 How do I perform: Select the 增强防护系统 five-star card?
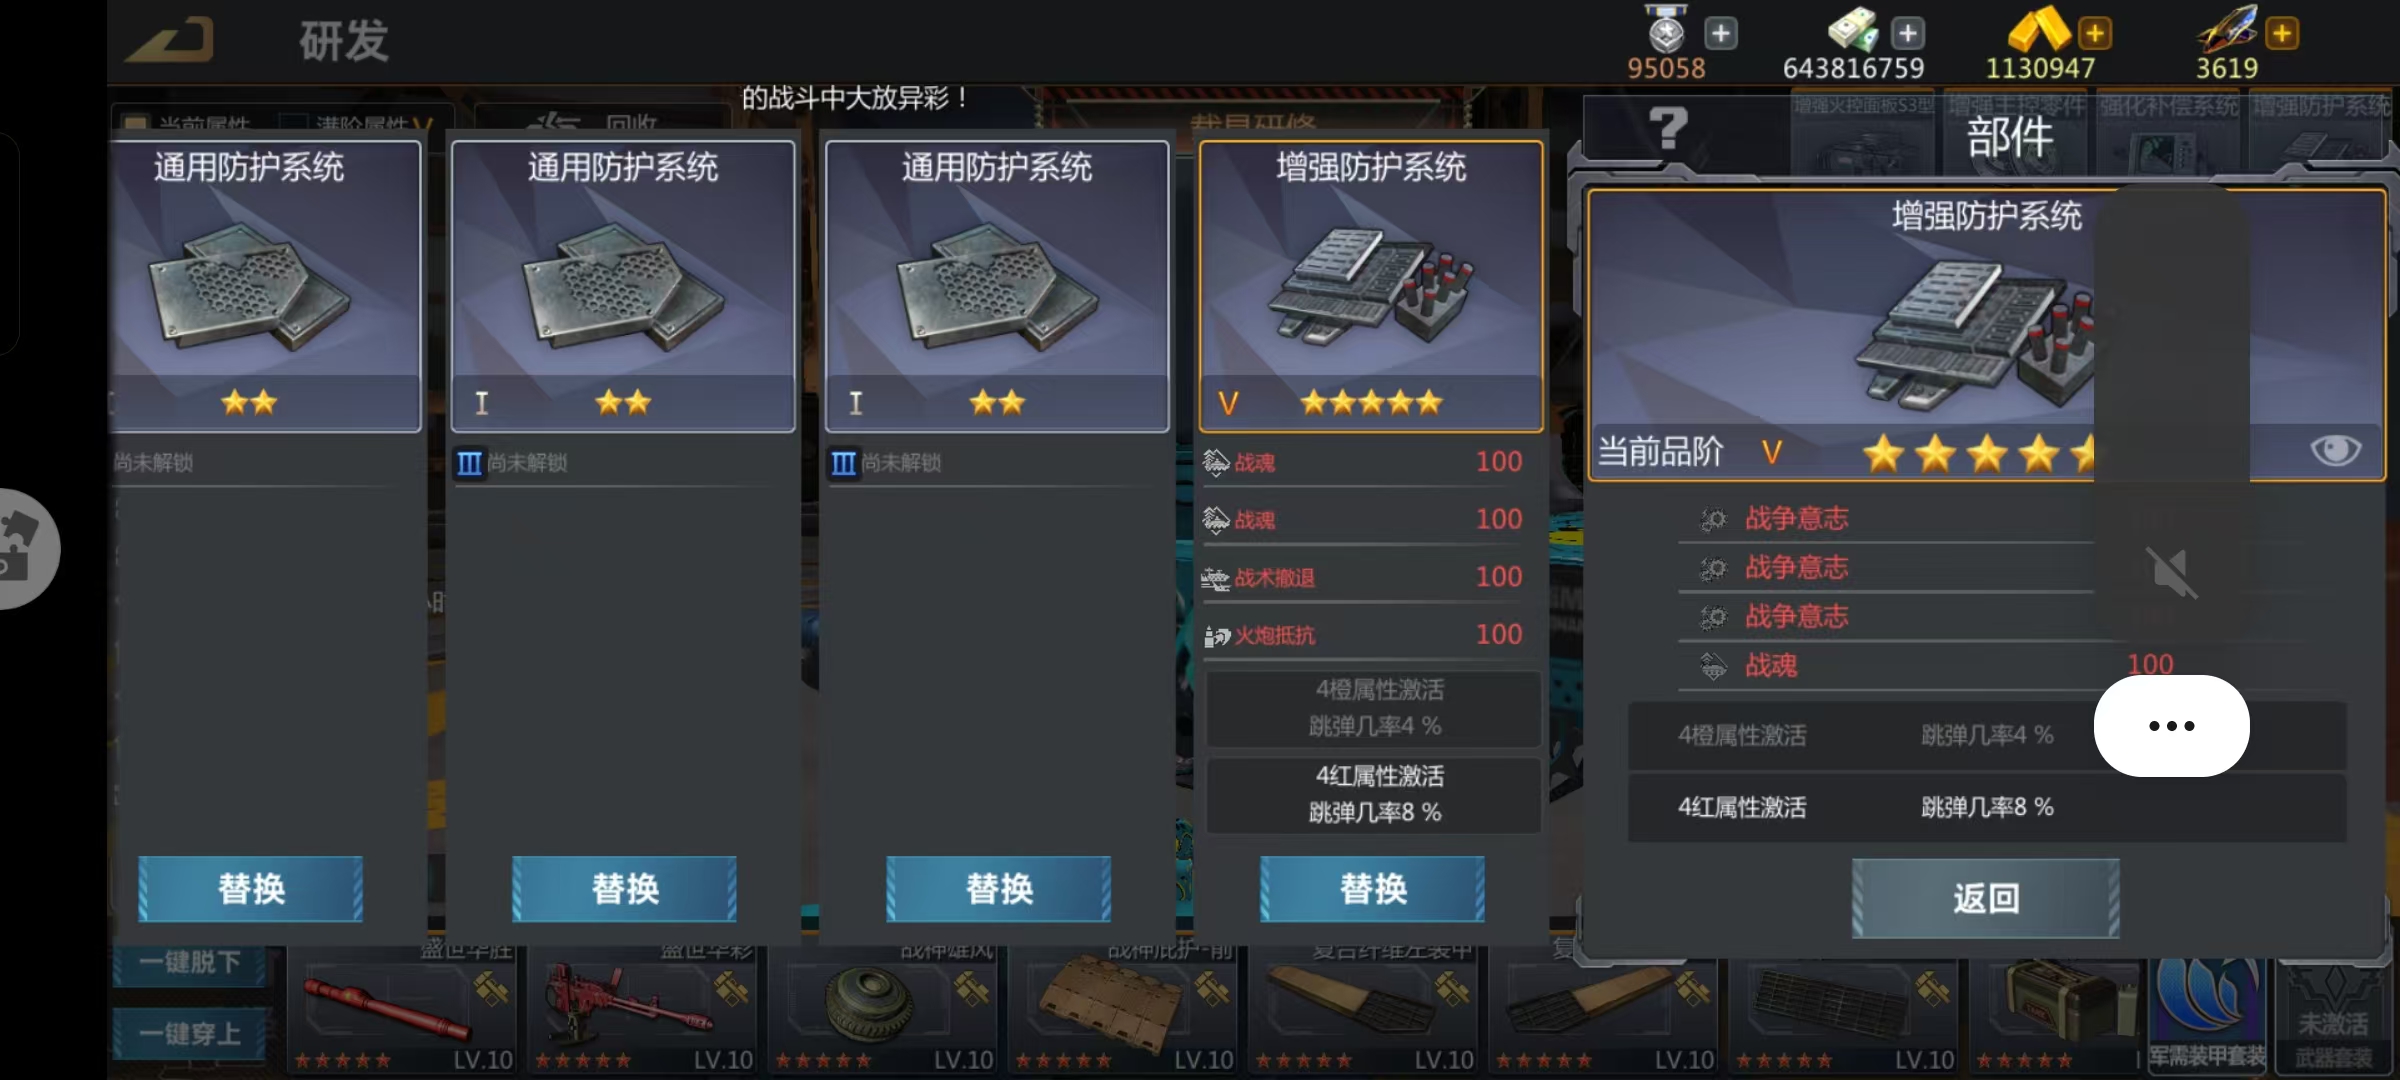point(1371,287)
